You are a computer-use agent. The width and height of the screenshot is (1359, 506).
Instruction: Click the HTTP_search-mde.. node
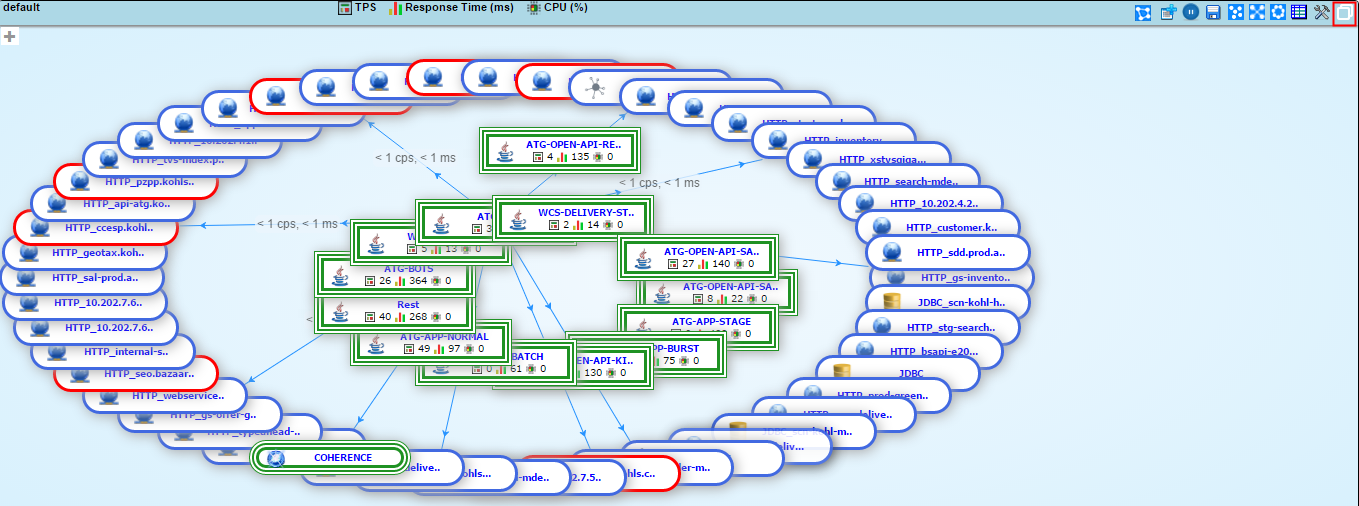(897, 182)
